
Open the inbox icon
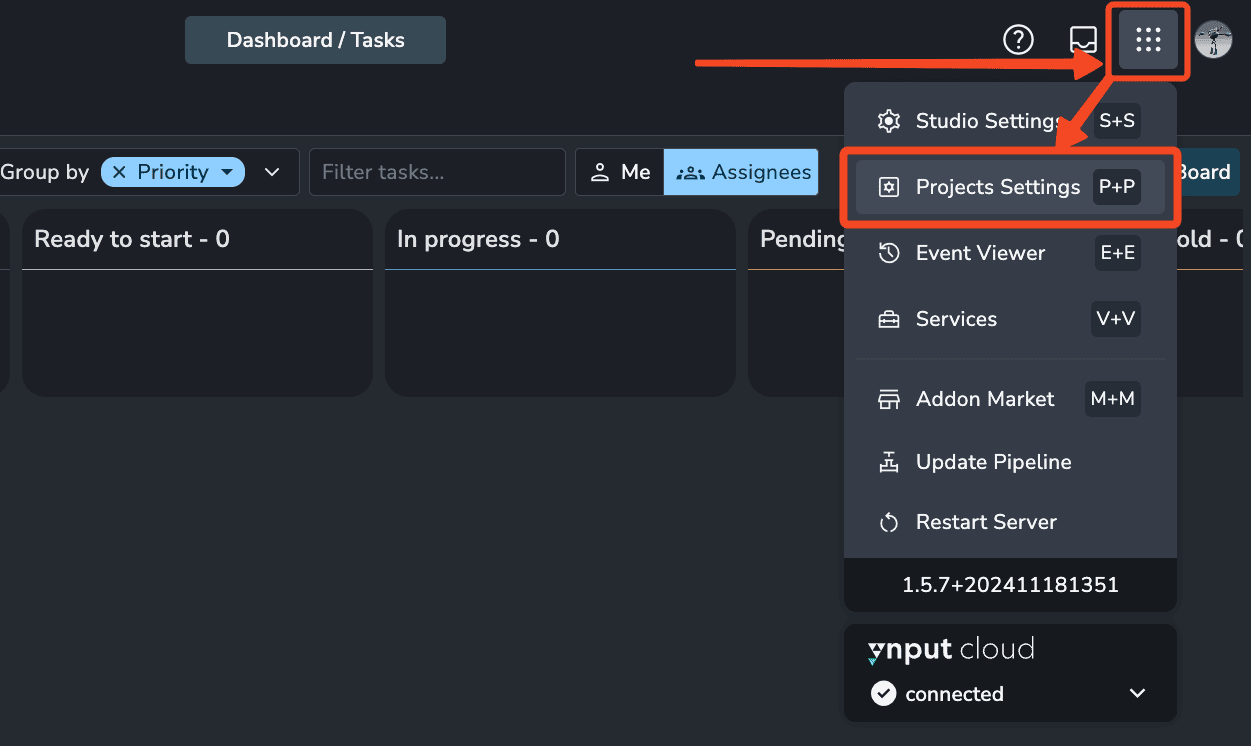(x=1083, y=39)
